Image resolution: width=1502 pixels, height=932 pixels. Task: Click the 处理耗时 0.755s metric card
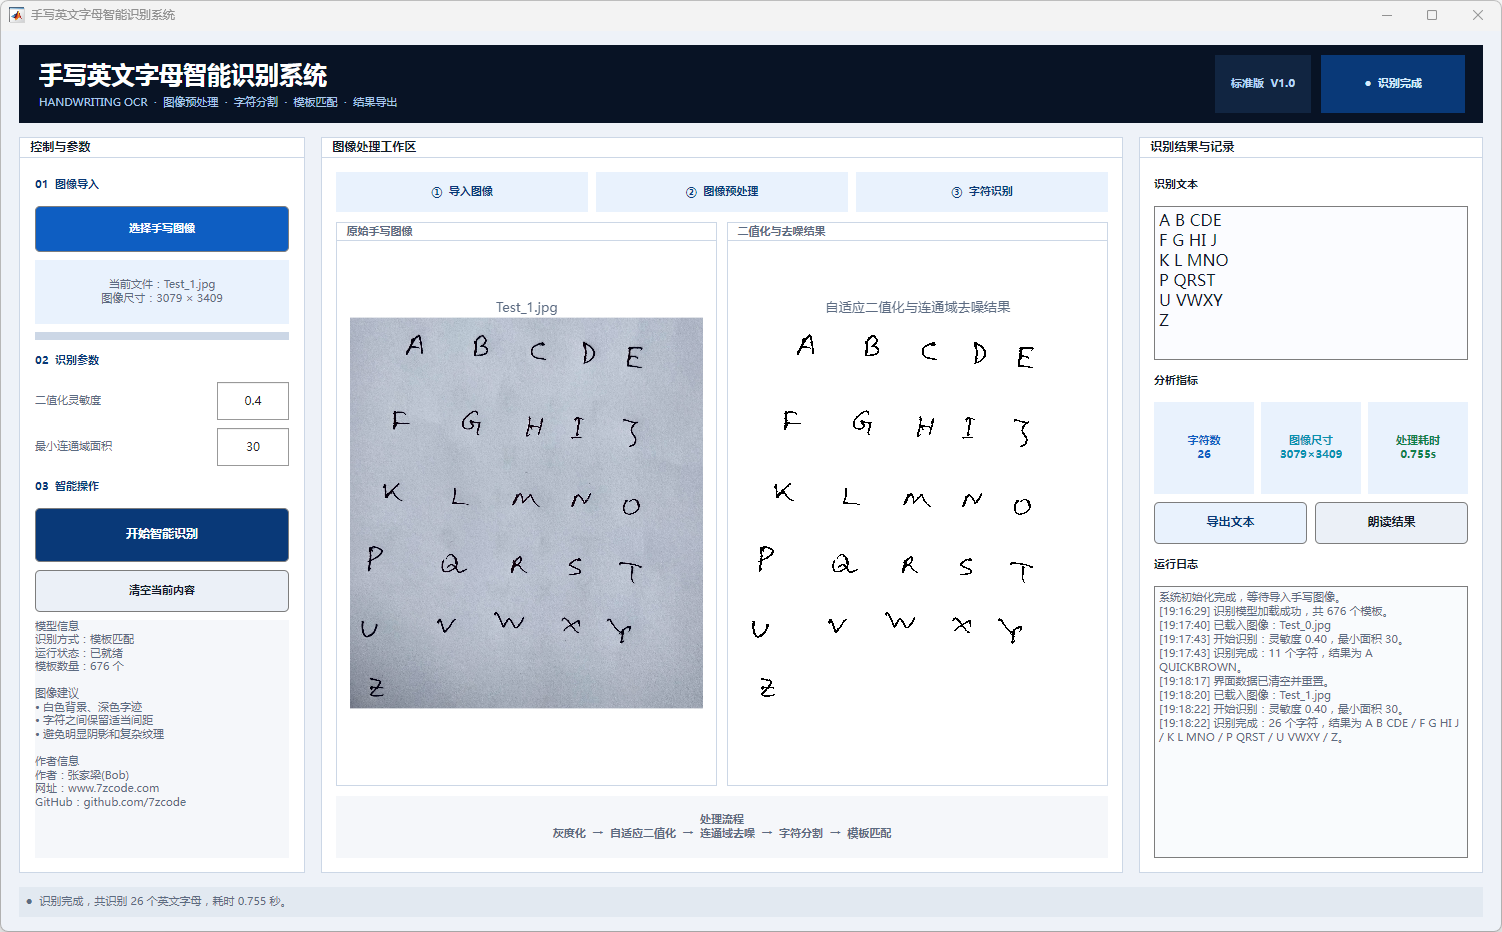(x=1418, y=448)
